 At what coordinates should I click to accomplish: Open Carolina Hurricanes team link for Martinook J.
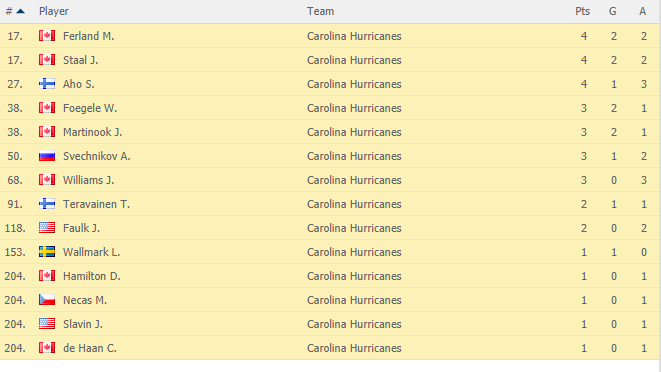[354, 132]
